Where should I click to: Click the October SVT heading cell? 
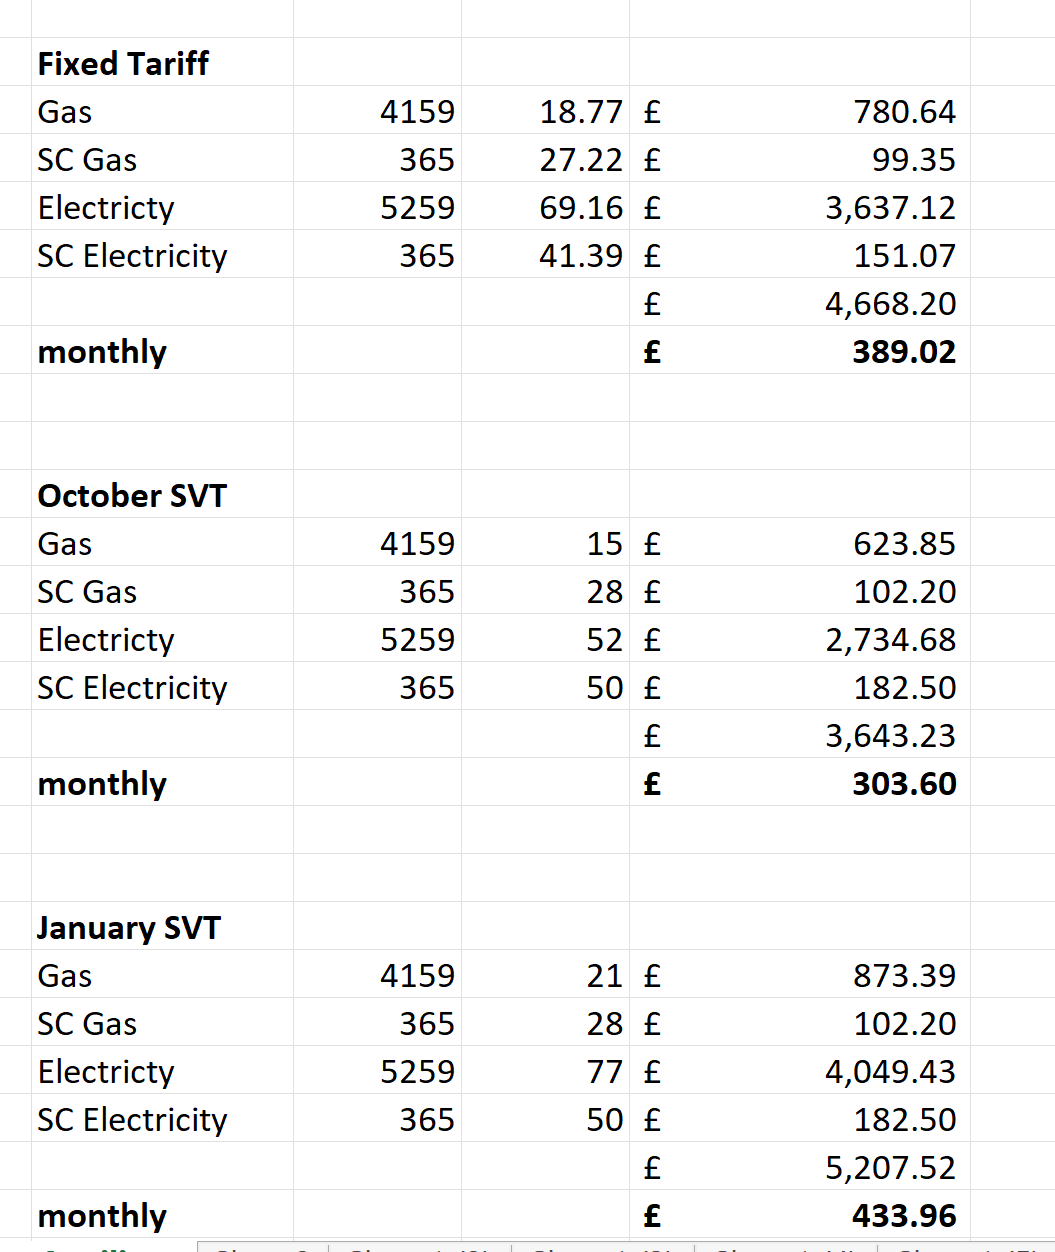(132, 496)
